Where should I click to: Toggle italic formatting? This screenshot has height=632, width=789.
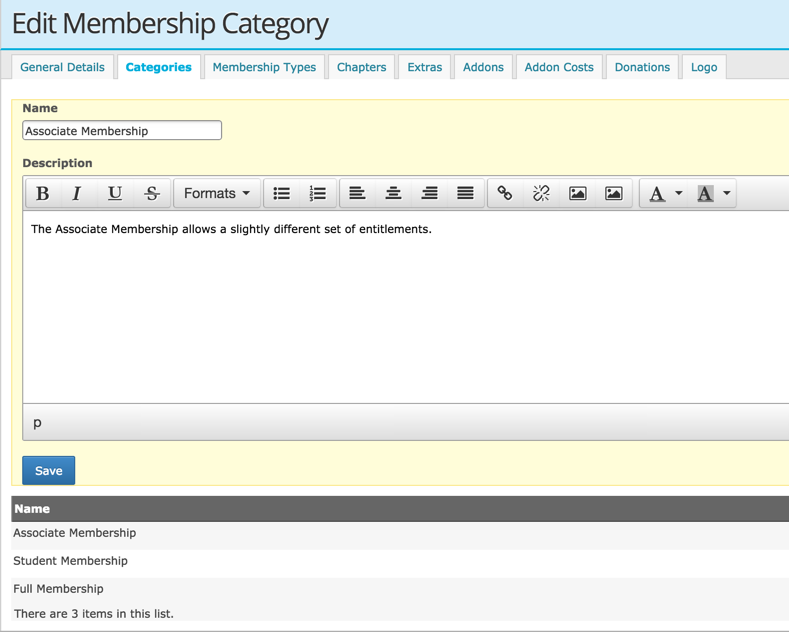(x=78, y=193)
